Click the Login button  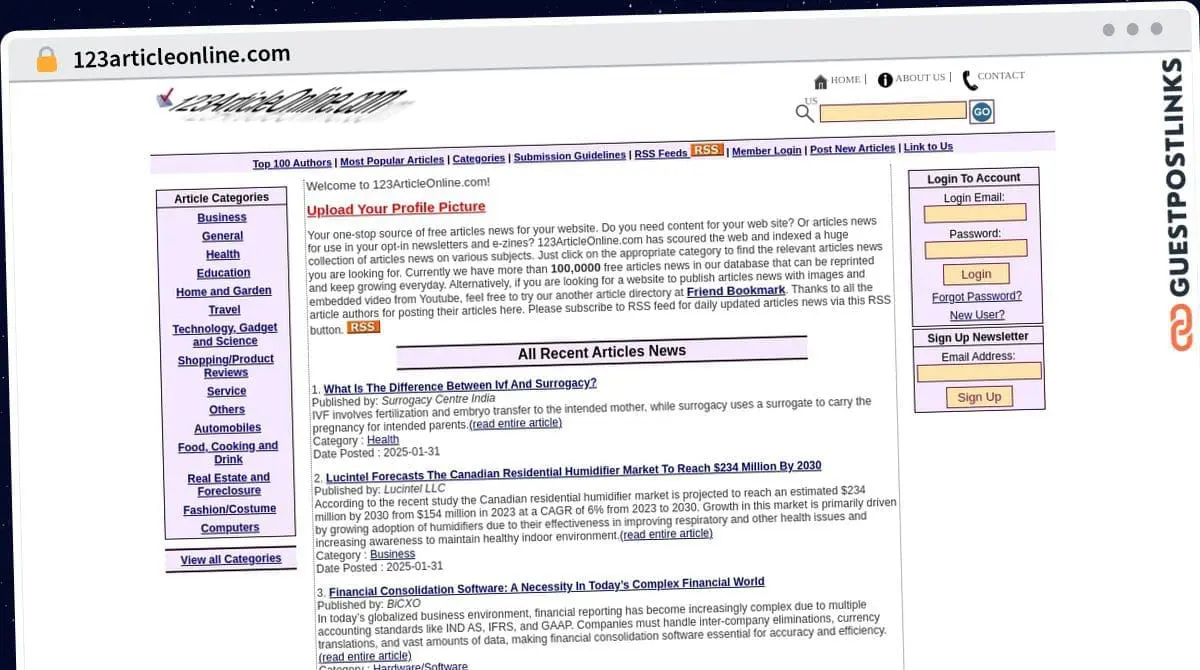(x=976, y=274)
